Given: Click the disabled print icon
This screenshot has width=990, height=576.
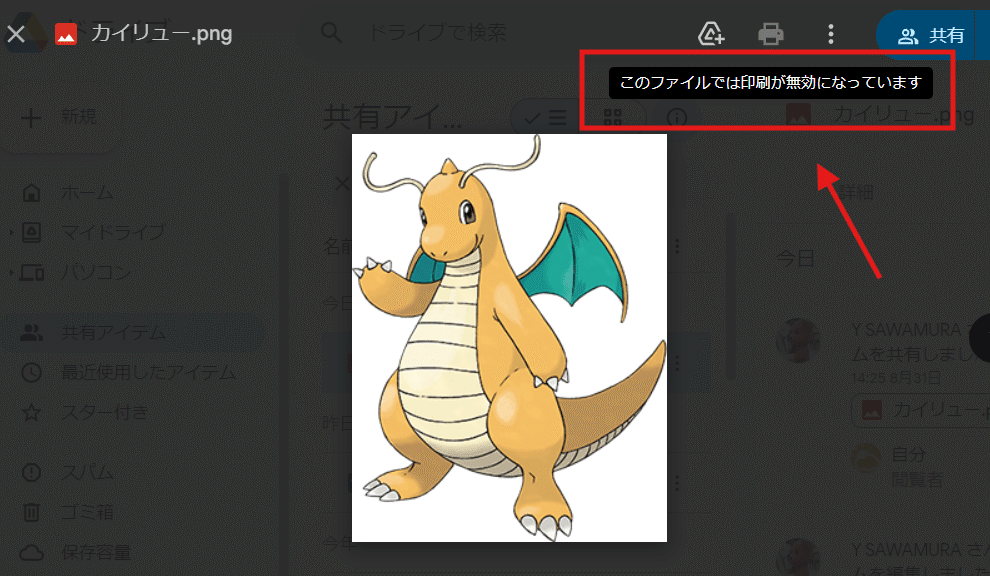Looking at the screenshot, I should tap(770, 33).
